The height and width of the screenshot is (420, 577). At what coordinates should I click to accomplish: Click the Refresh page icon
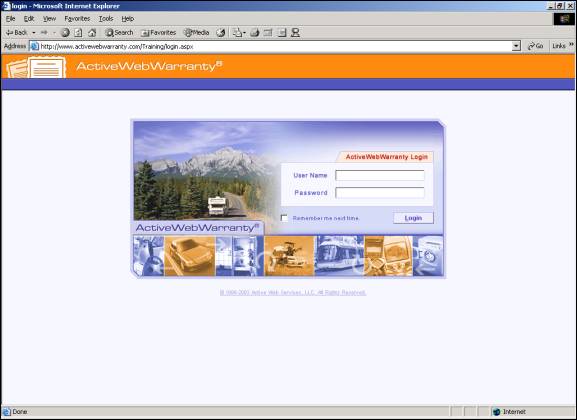78,33
